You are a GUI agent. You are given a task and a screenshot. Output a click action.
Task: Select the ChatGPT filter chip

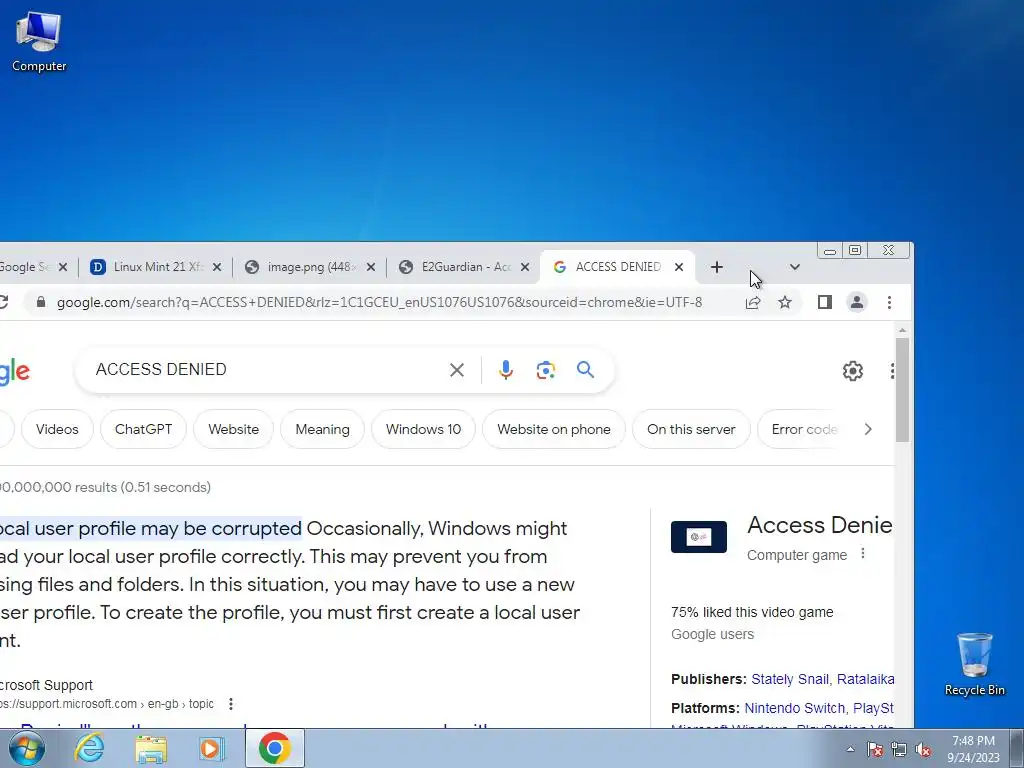pyautogui.click(x=144, y=429)
